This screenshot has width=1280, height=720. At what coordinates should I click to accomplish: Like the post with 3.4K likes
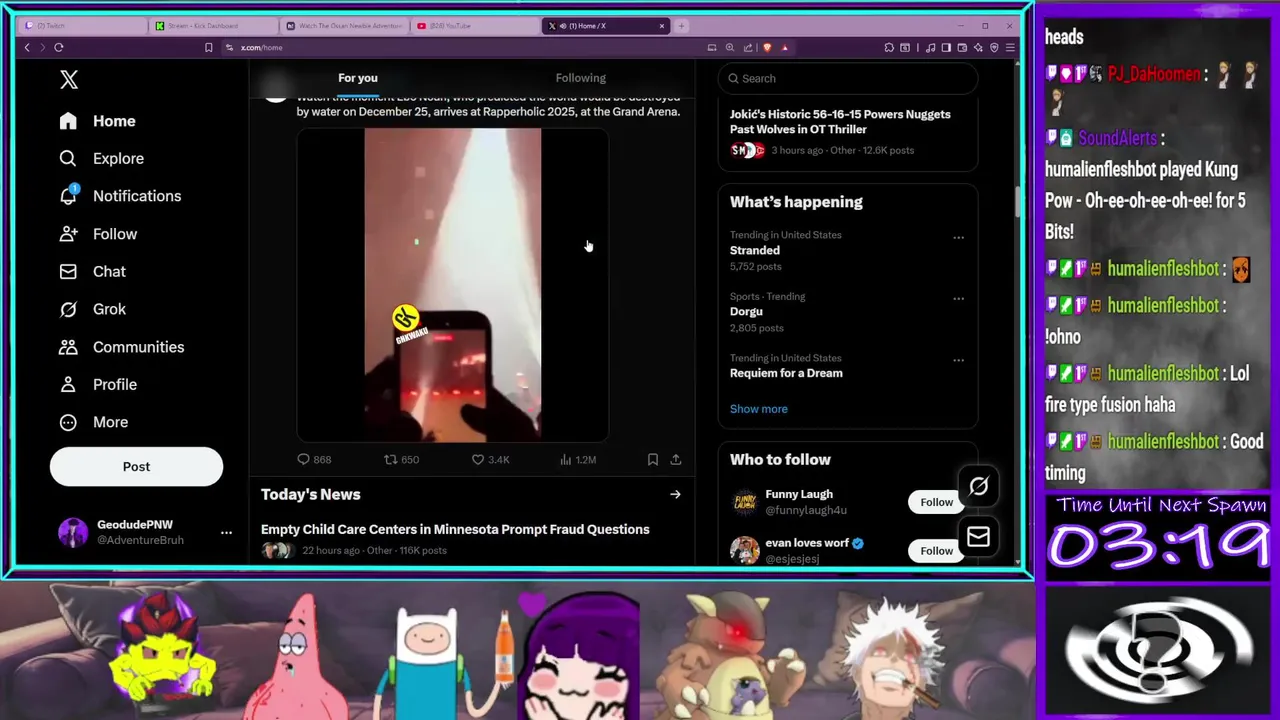pos(490,460)
